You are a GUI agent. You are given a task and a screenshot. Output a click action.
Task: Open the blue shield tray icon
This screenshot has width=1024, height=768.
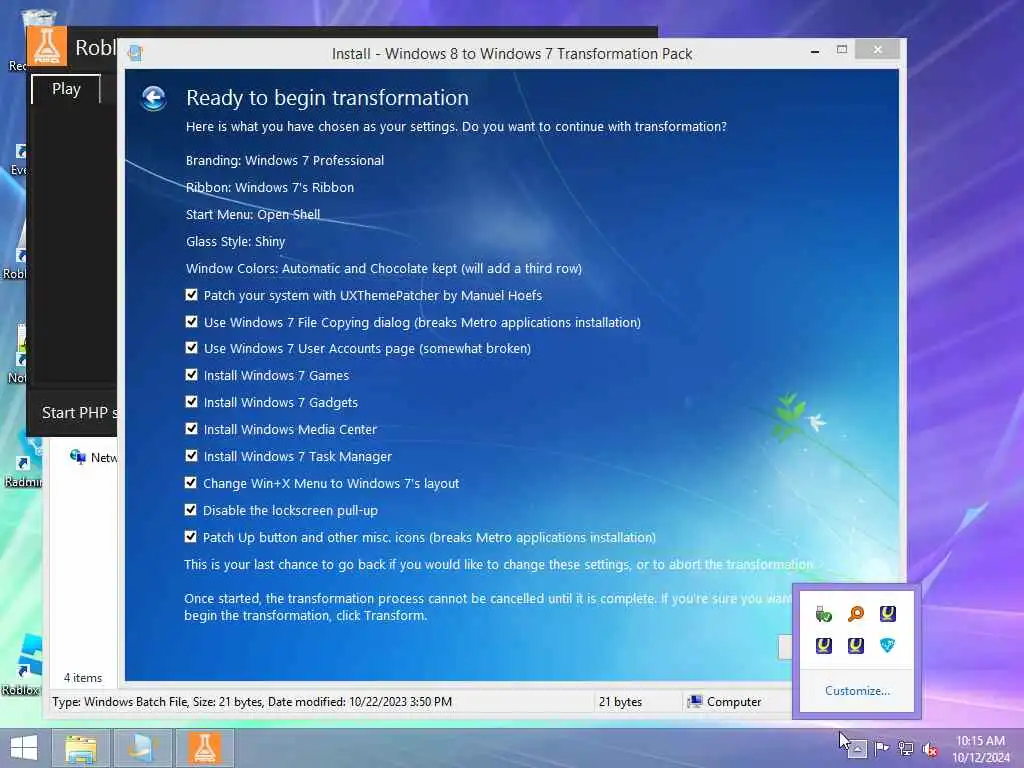pos(888,646)
